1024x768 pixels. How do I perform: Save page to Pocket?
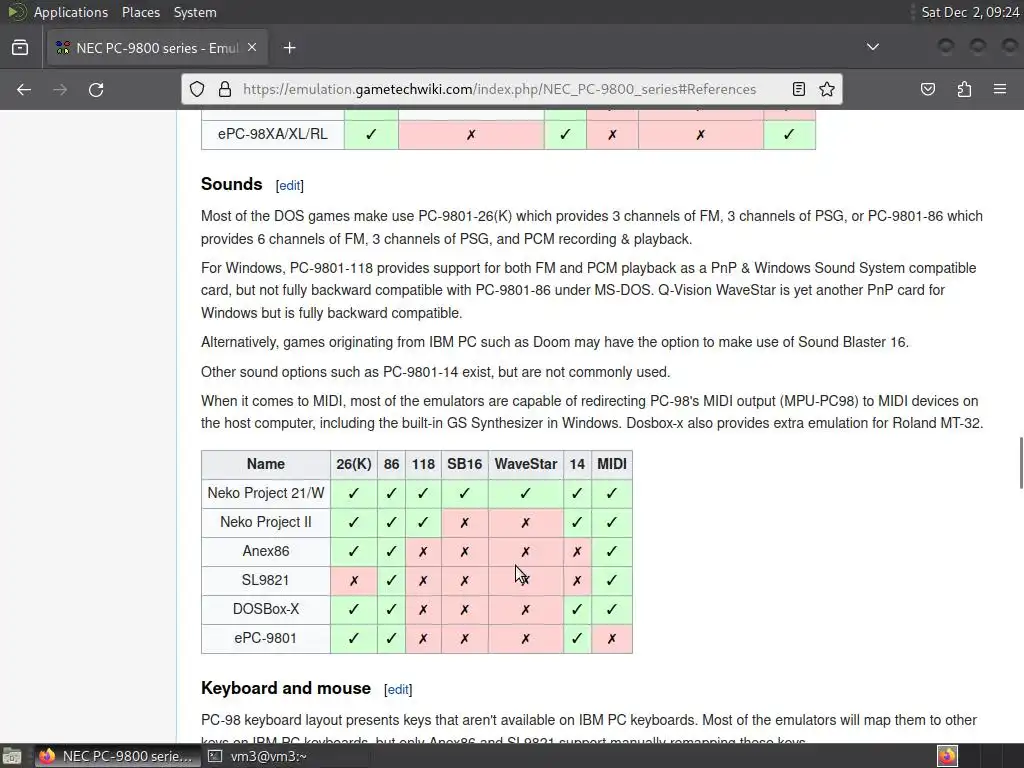928,89
